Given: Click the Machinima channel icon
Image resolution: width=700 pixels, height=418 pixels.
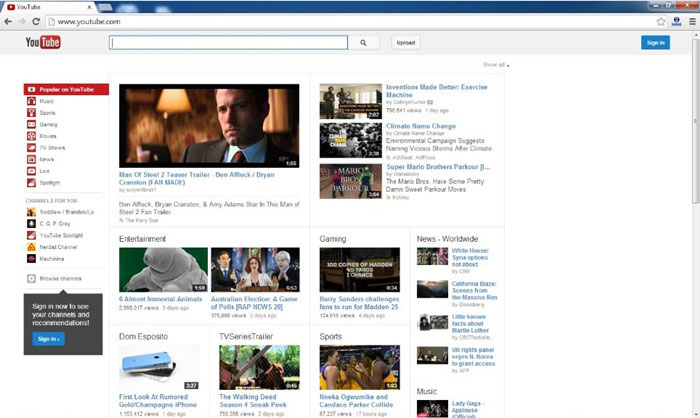Looking at the screenshot, I should tap(31, 258).
